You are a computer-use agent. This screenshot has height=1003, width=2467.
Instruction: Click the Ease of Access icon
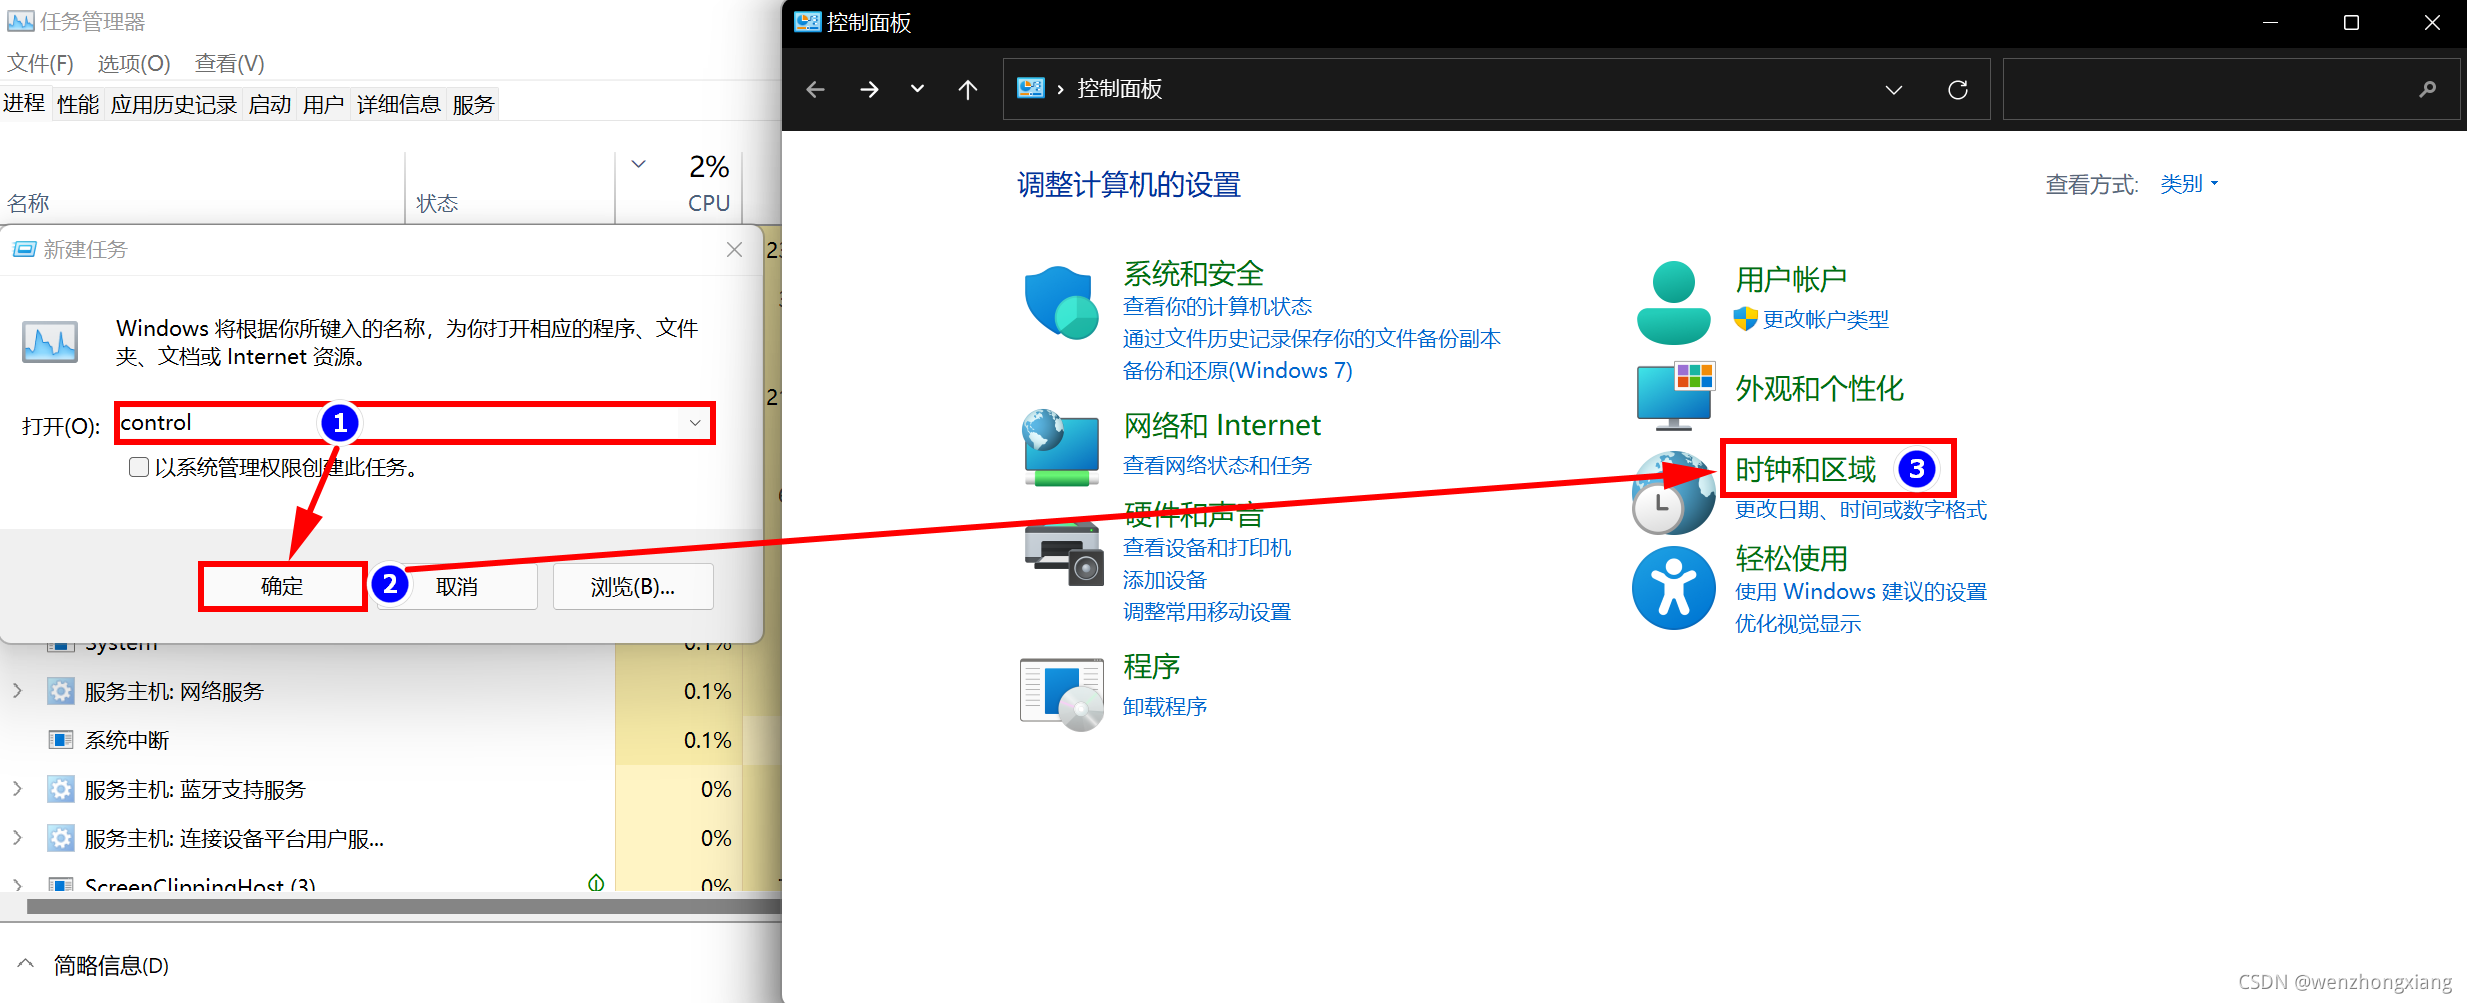tap(1673, 588)
